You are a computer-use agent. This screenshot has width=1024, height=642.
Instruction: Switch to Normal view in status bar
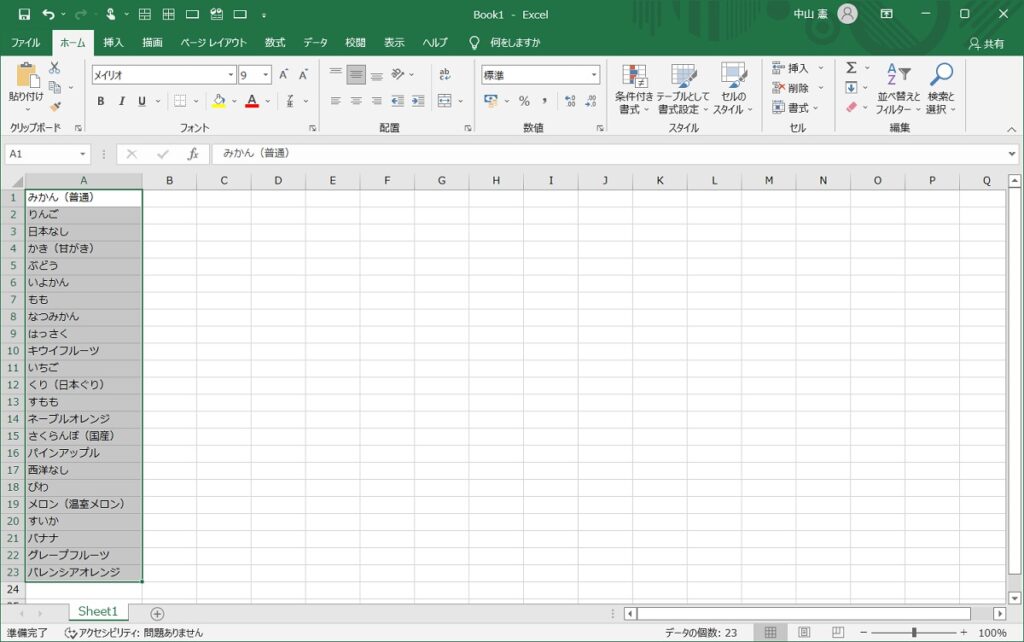click(x=771, y=632)
